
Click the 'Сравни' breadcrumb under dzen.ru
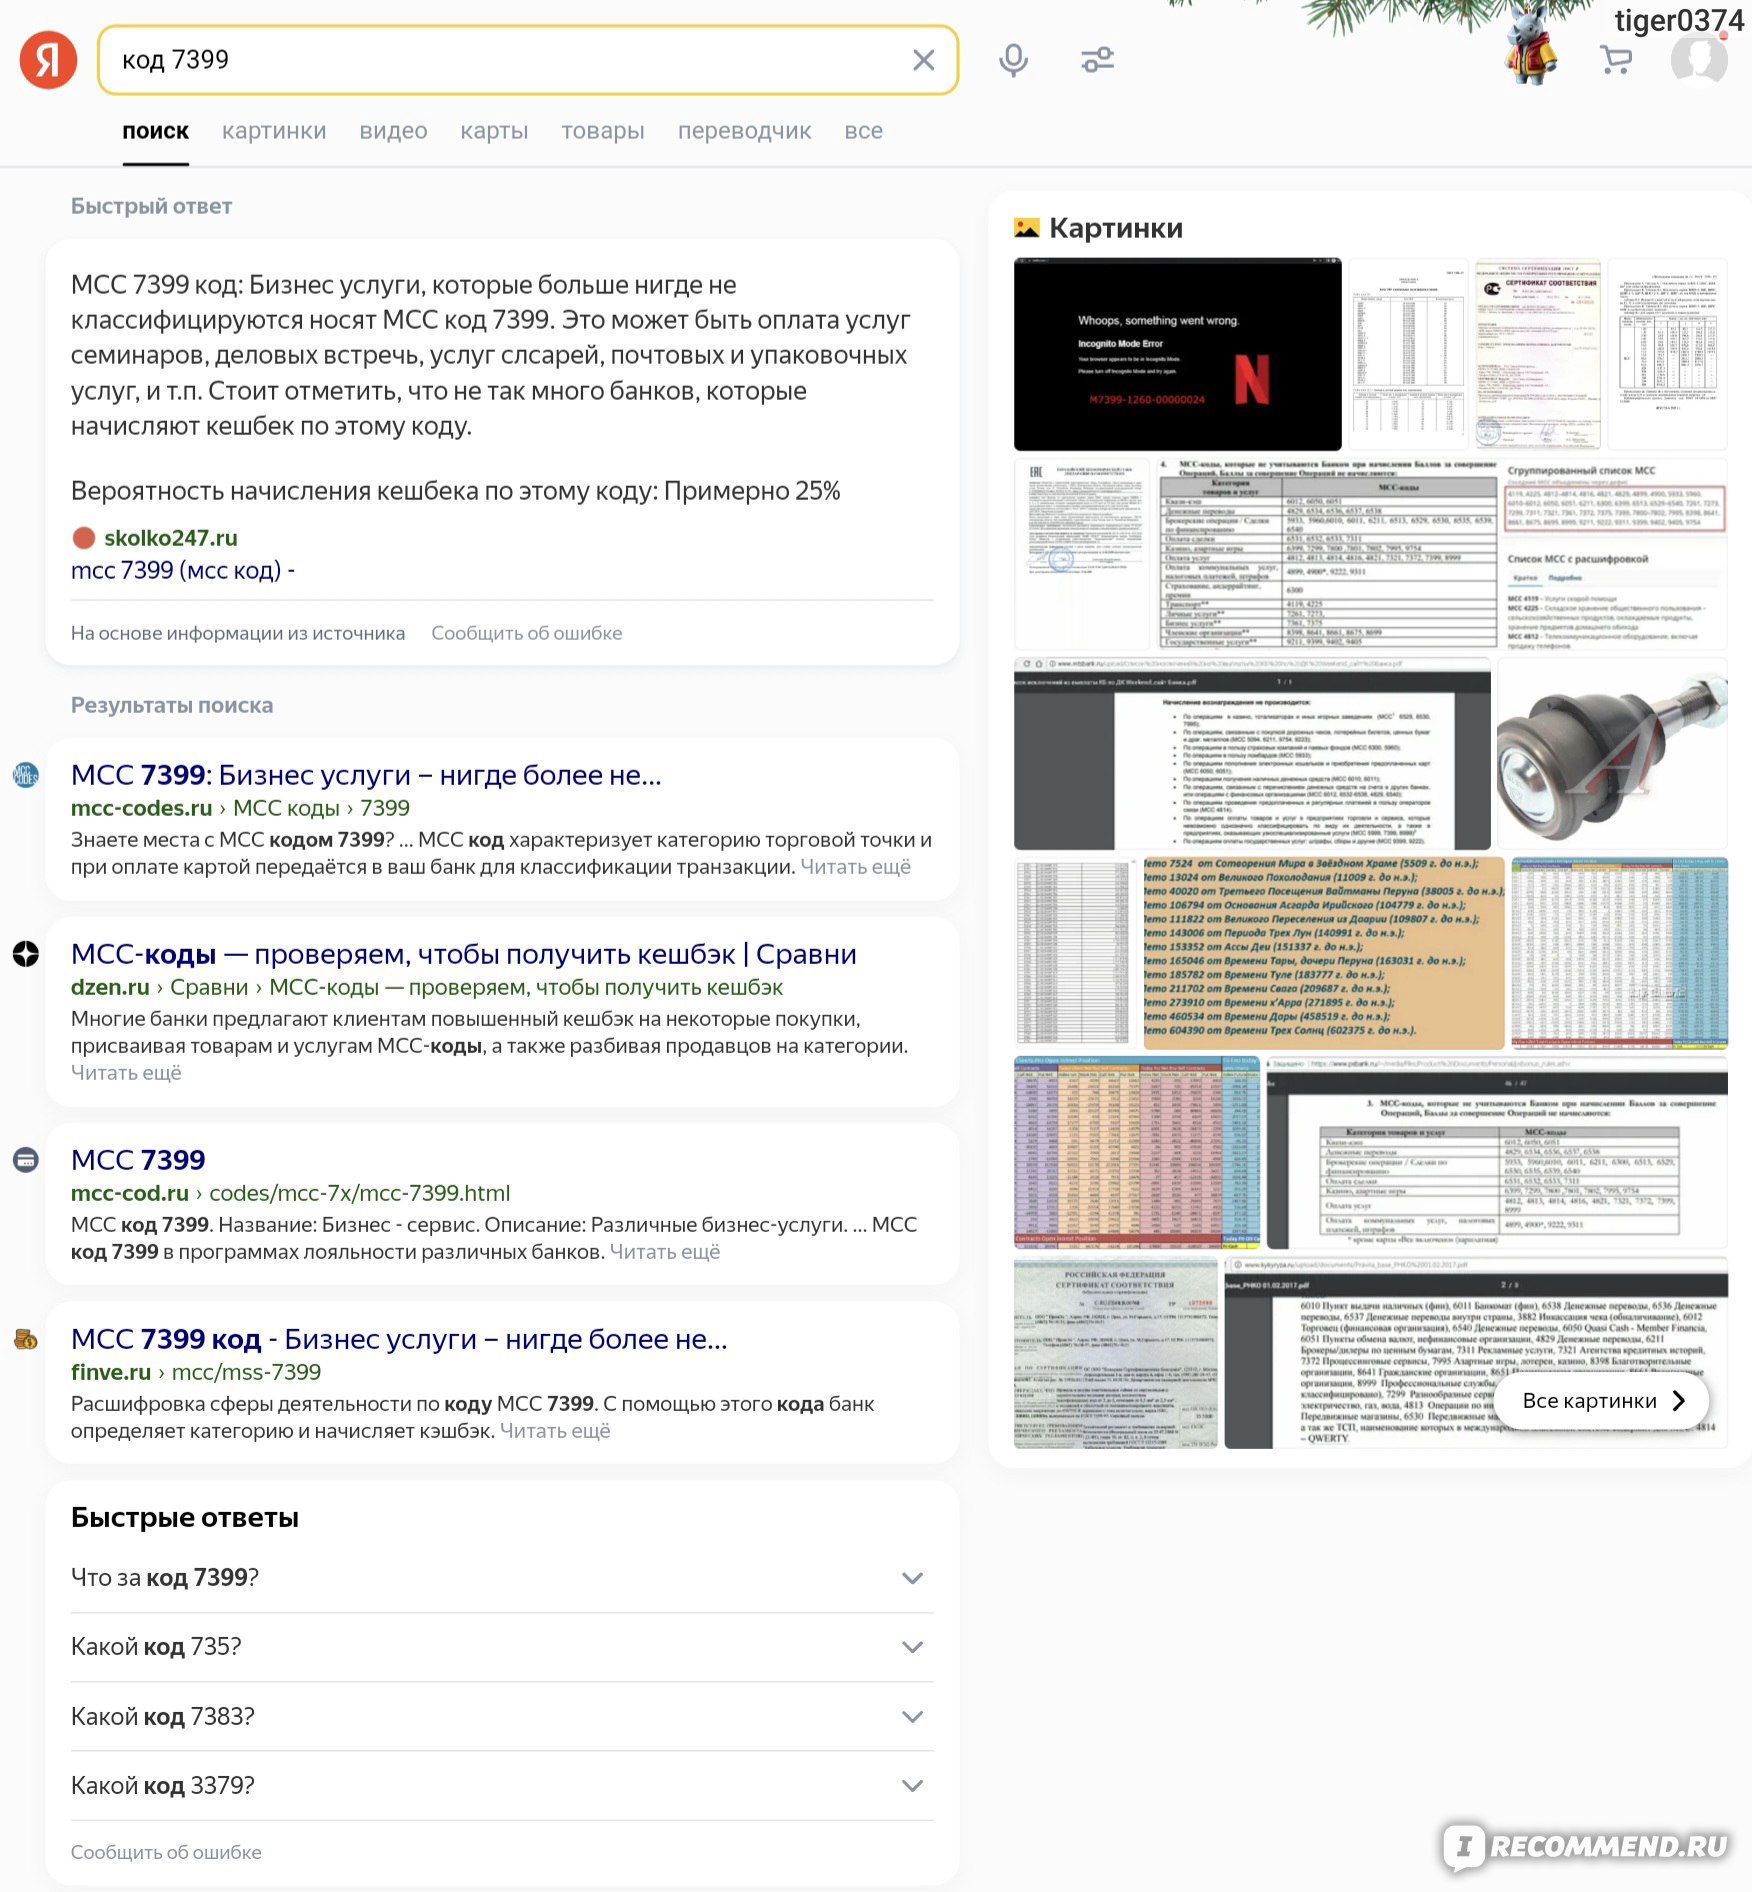click(209, 987)
